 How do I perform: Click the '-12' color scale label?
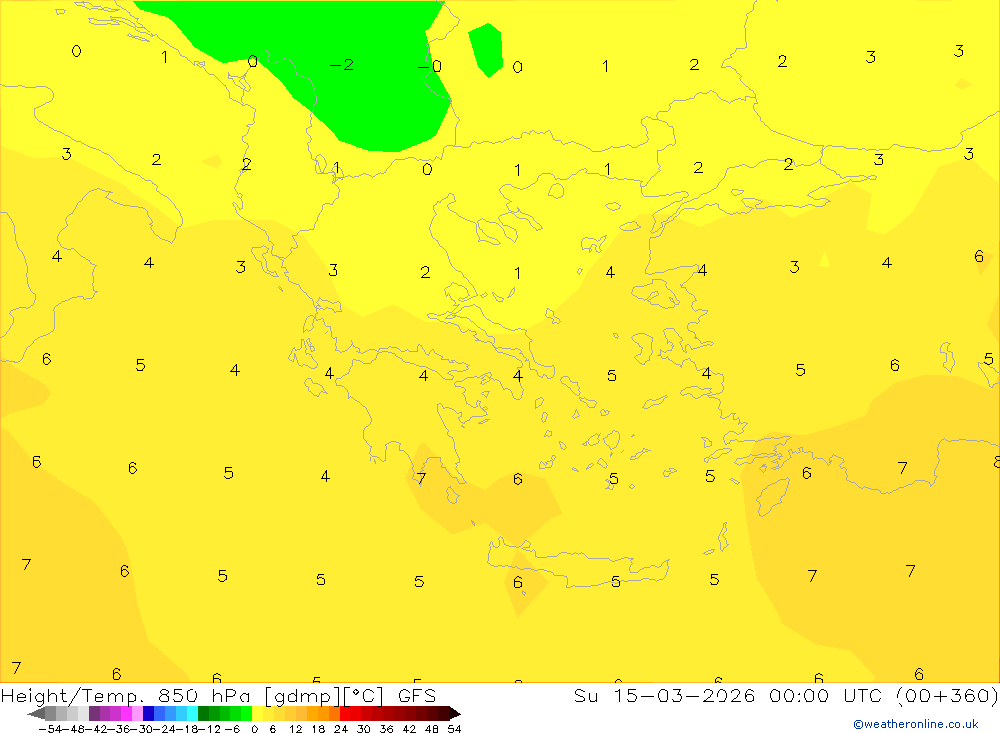(x=210, y=729)
